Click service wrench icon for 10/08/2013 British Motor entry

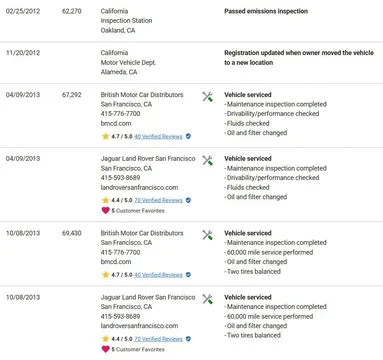(x=207, y=235)
